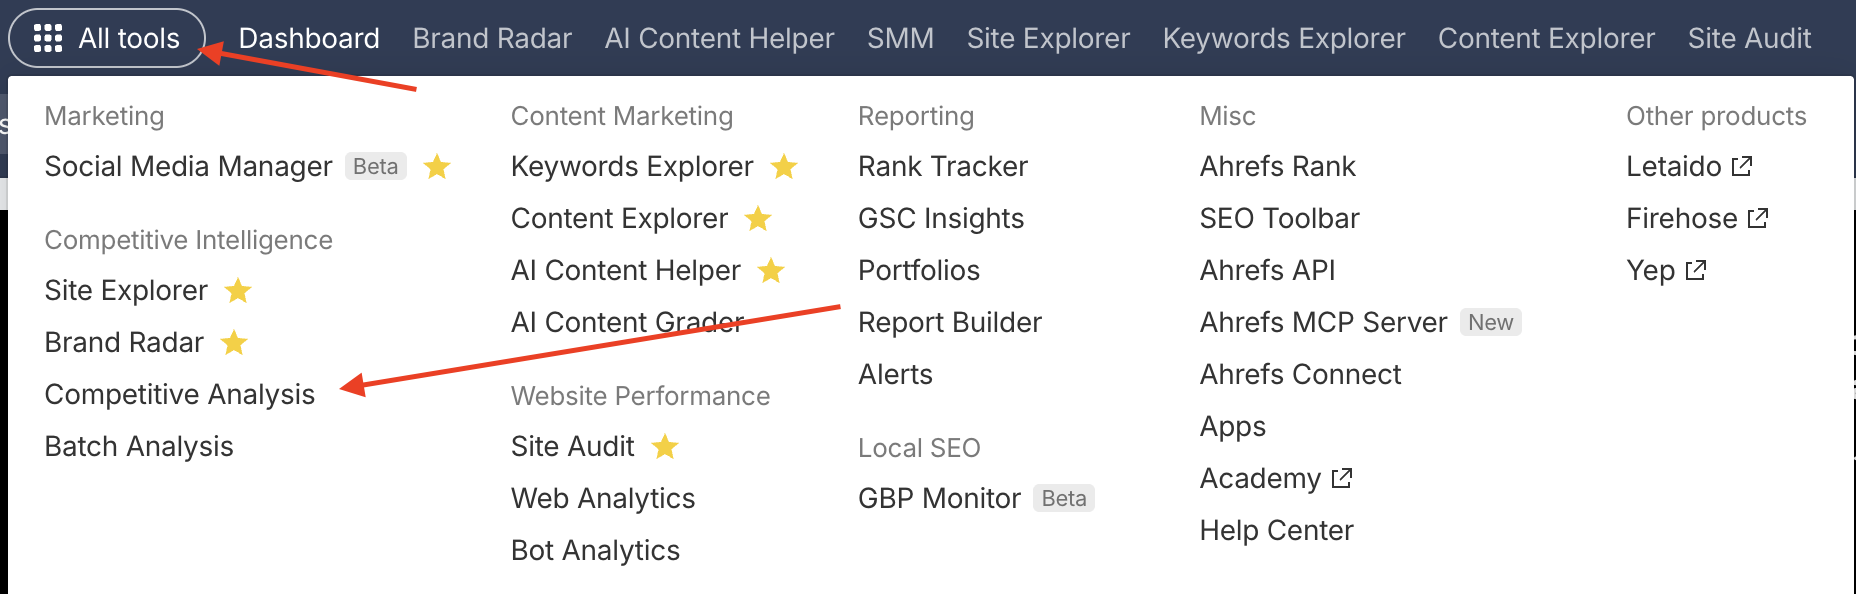Open Competitive Analysis from the menu
1856x594 pixels.
(x=180, y=394)
